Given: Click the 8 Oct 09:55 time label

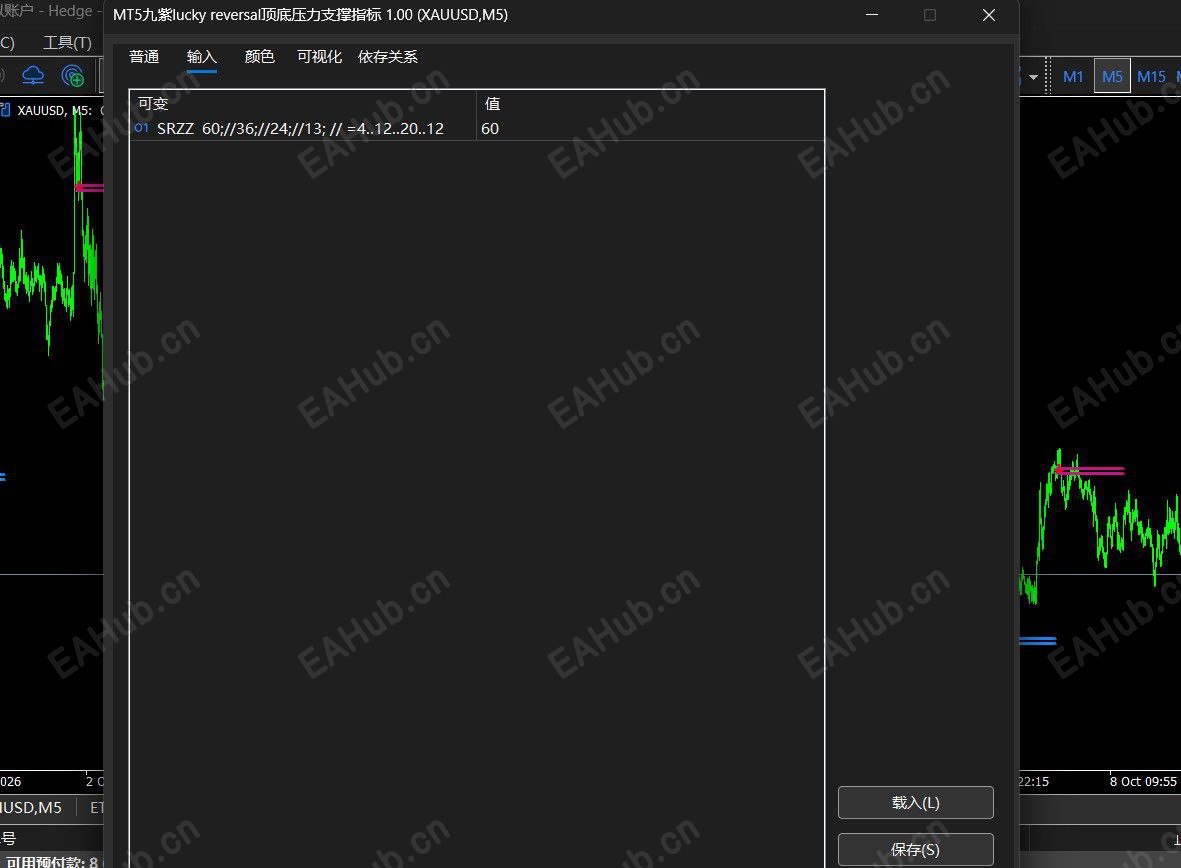Looking at the screenshot, I should (x=1143, y=781).
